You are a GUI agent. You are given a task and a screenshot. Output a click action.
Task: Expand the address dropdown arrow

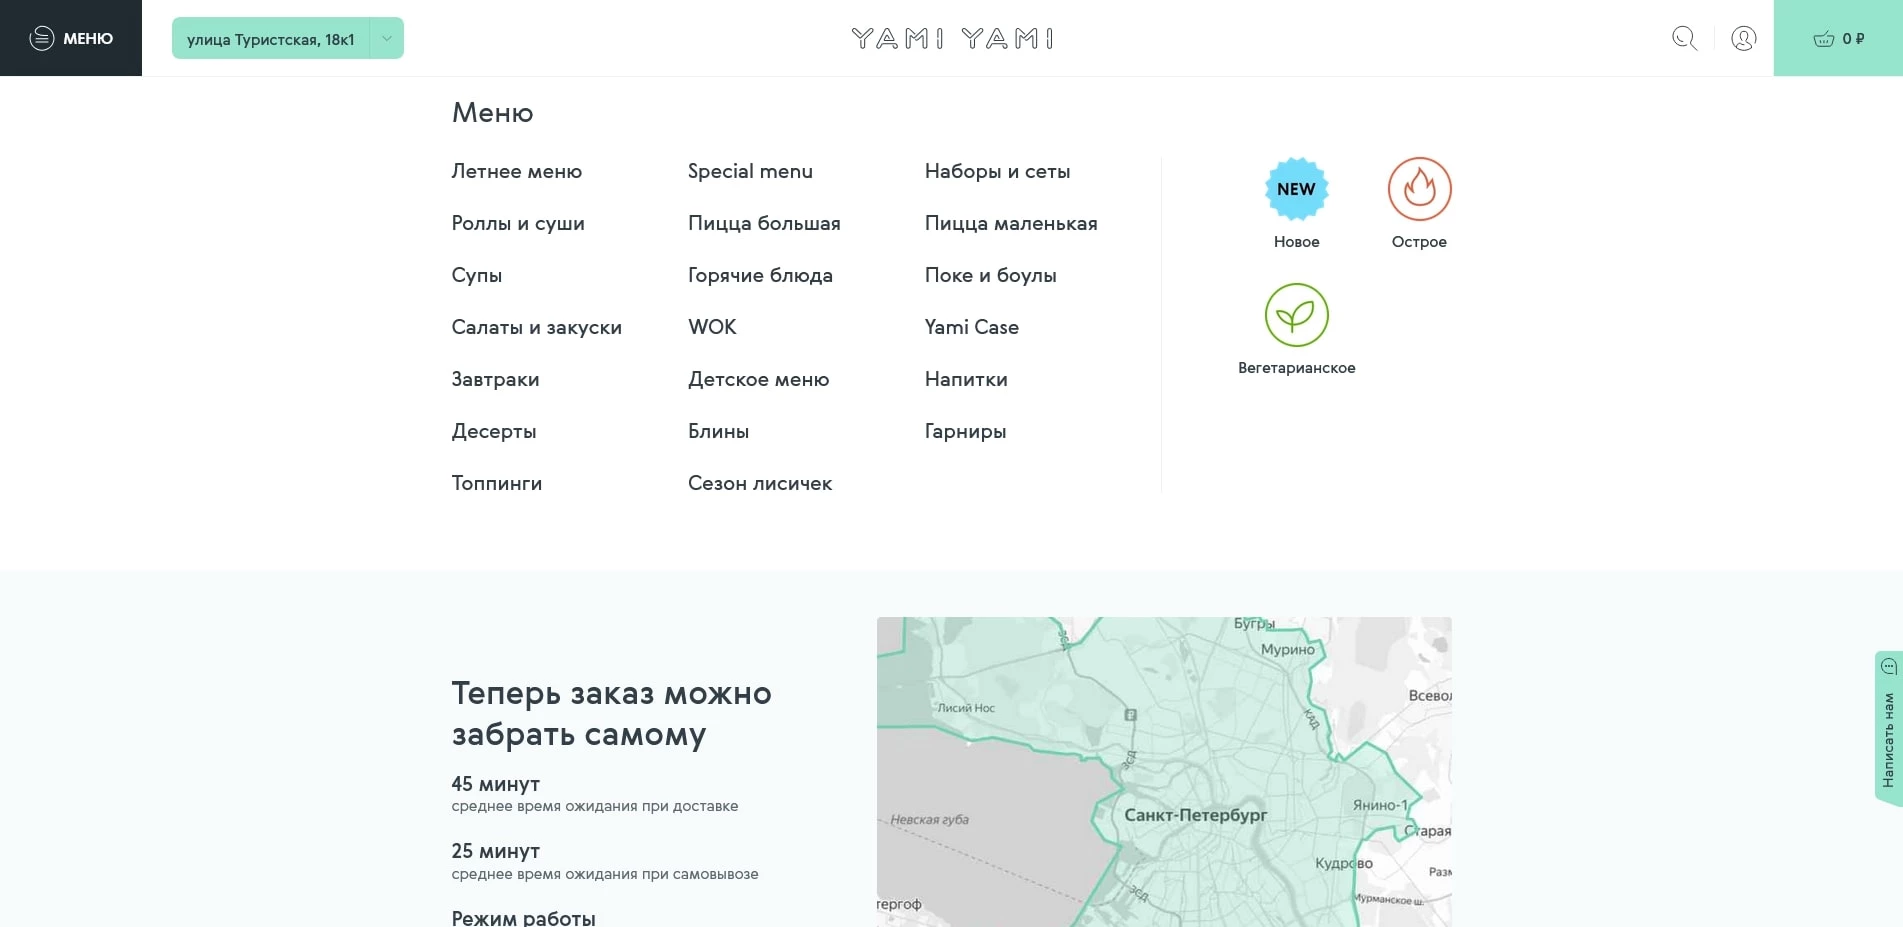coord(387,38)
